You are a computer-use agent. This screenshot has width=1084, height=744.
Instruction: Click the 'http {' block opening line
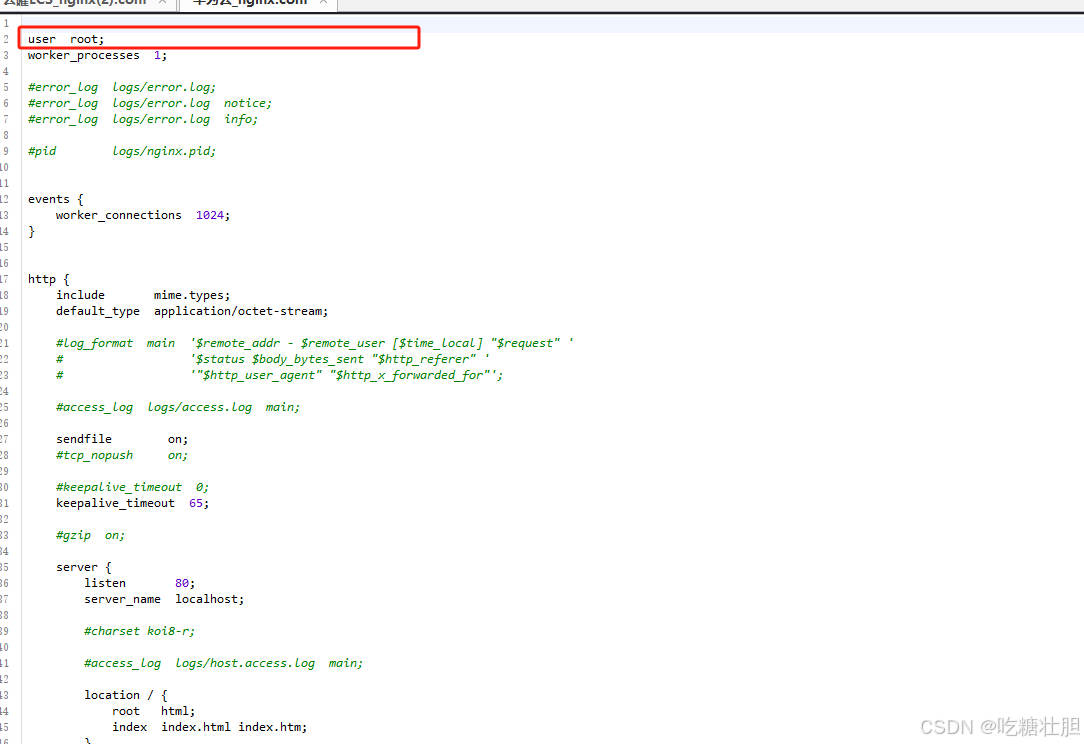pos(48,279)
